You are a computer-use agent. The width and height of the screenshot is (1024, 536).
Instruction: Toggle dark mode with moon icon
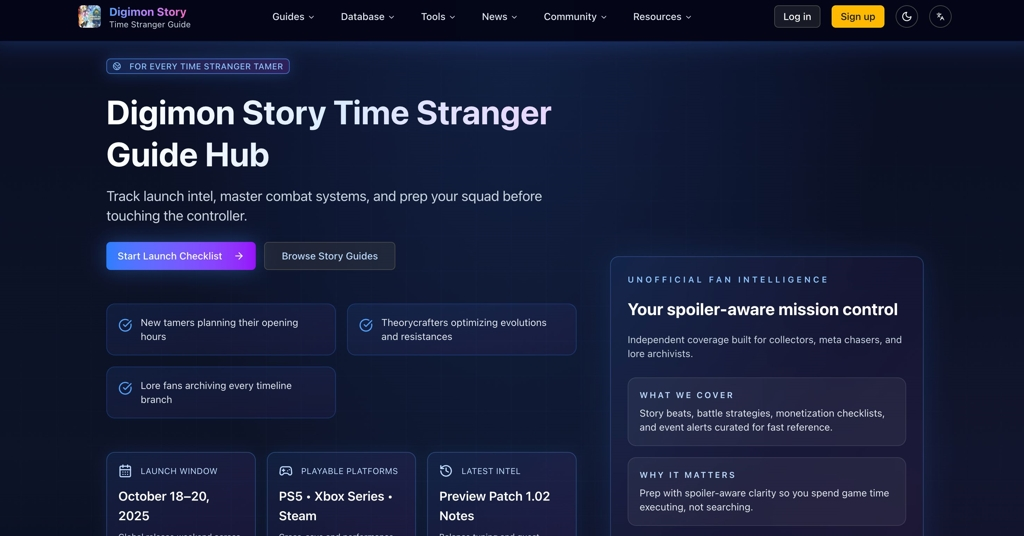pos(907,16)
